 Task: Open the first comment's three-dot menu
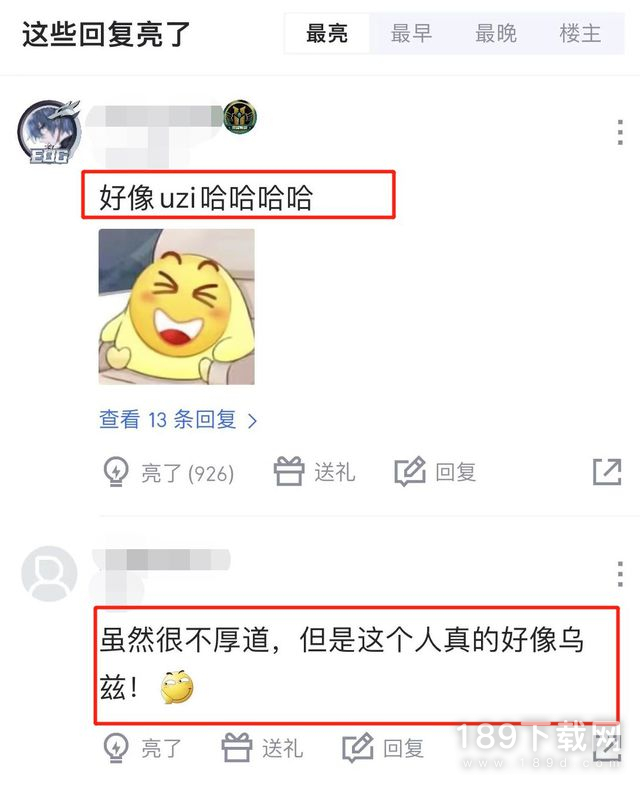620,132
